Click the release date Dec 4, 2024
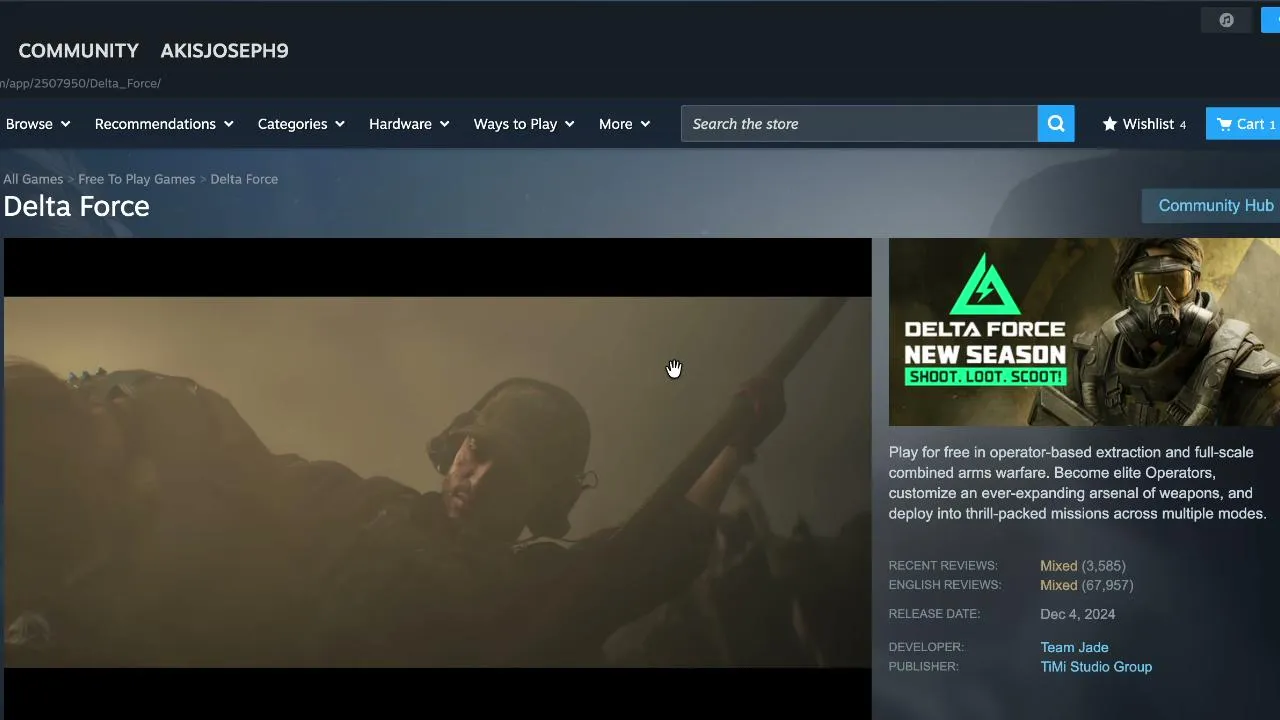Image resolution: width=1280 pixels, height=720 pixels. pos(1078,614)
